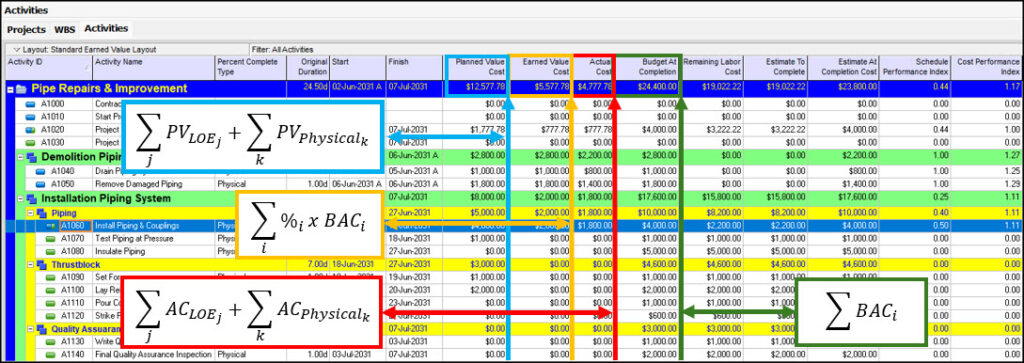This screenshot has width=1024, height=363.
Task: Click the green activity icon next to A1060
Action: 51,226
